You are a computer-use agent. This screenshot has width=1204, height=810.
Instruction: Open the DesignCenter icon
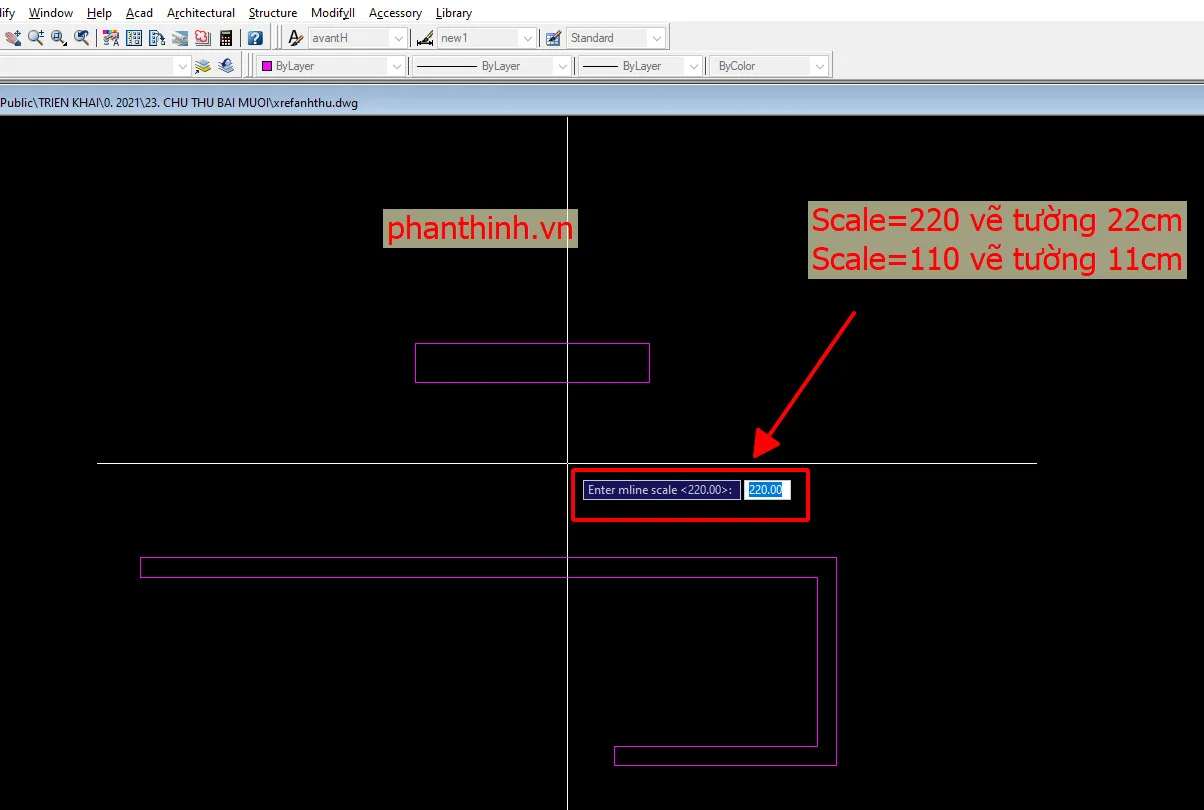[134, 38]
